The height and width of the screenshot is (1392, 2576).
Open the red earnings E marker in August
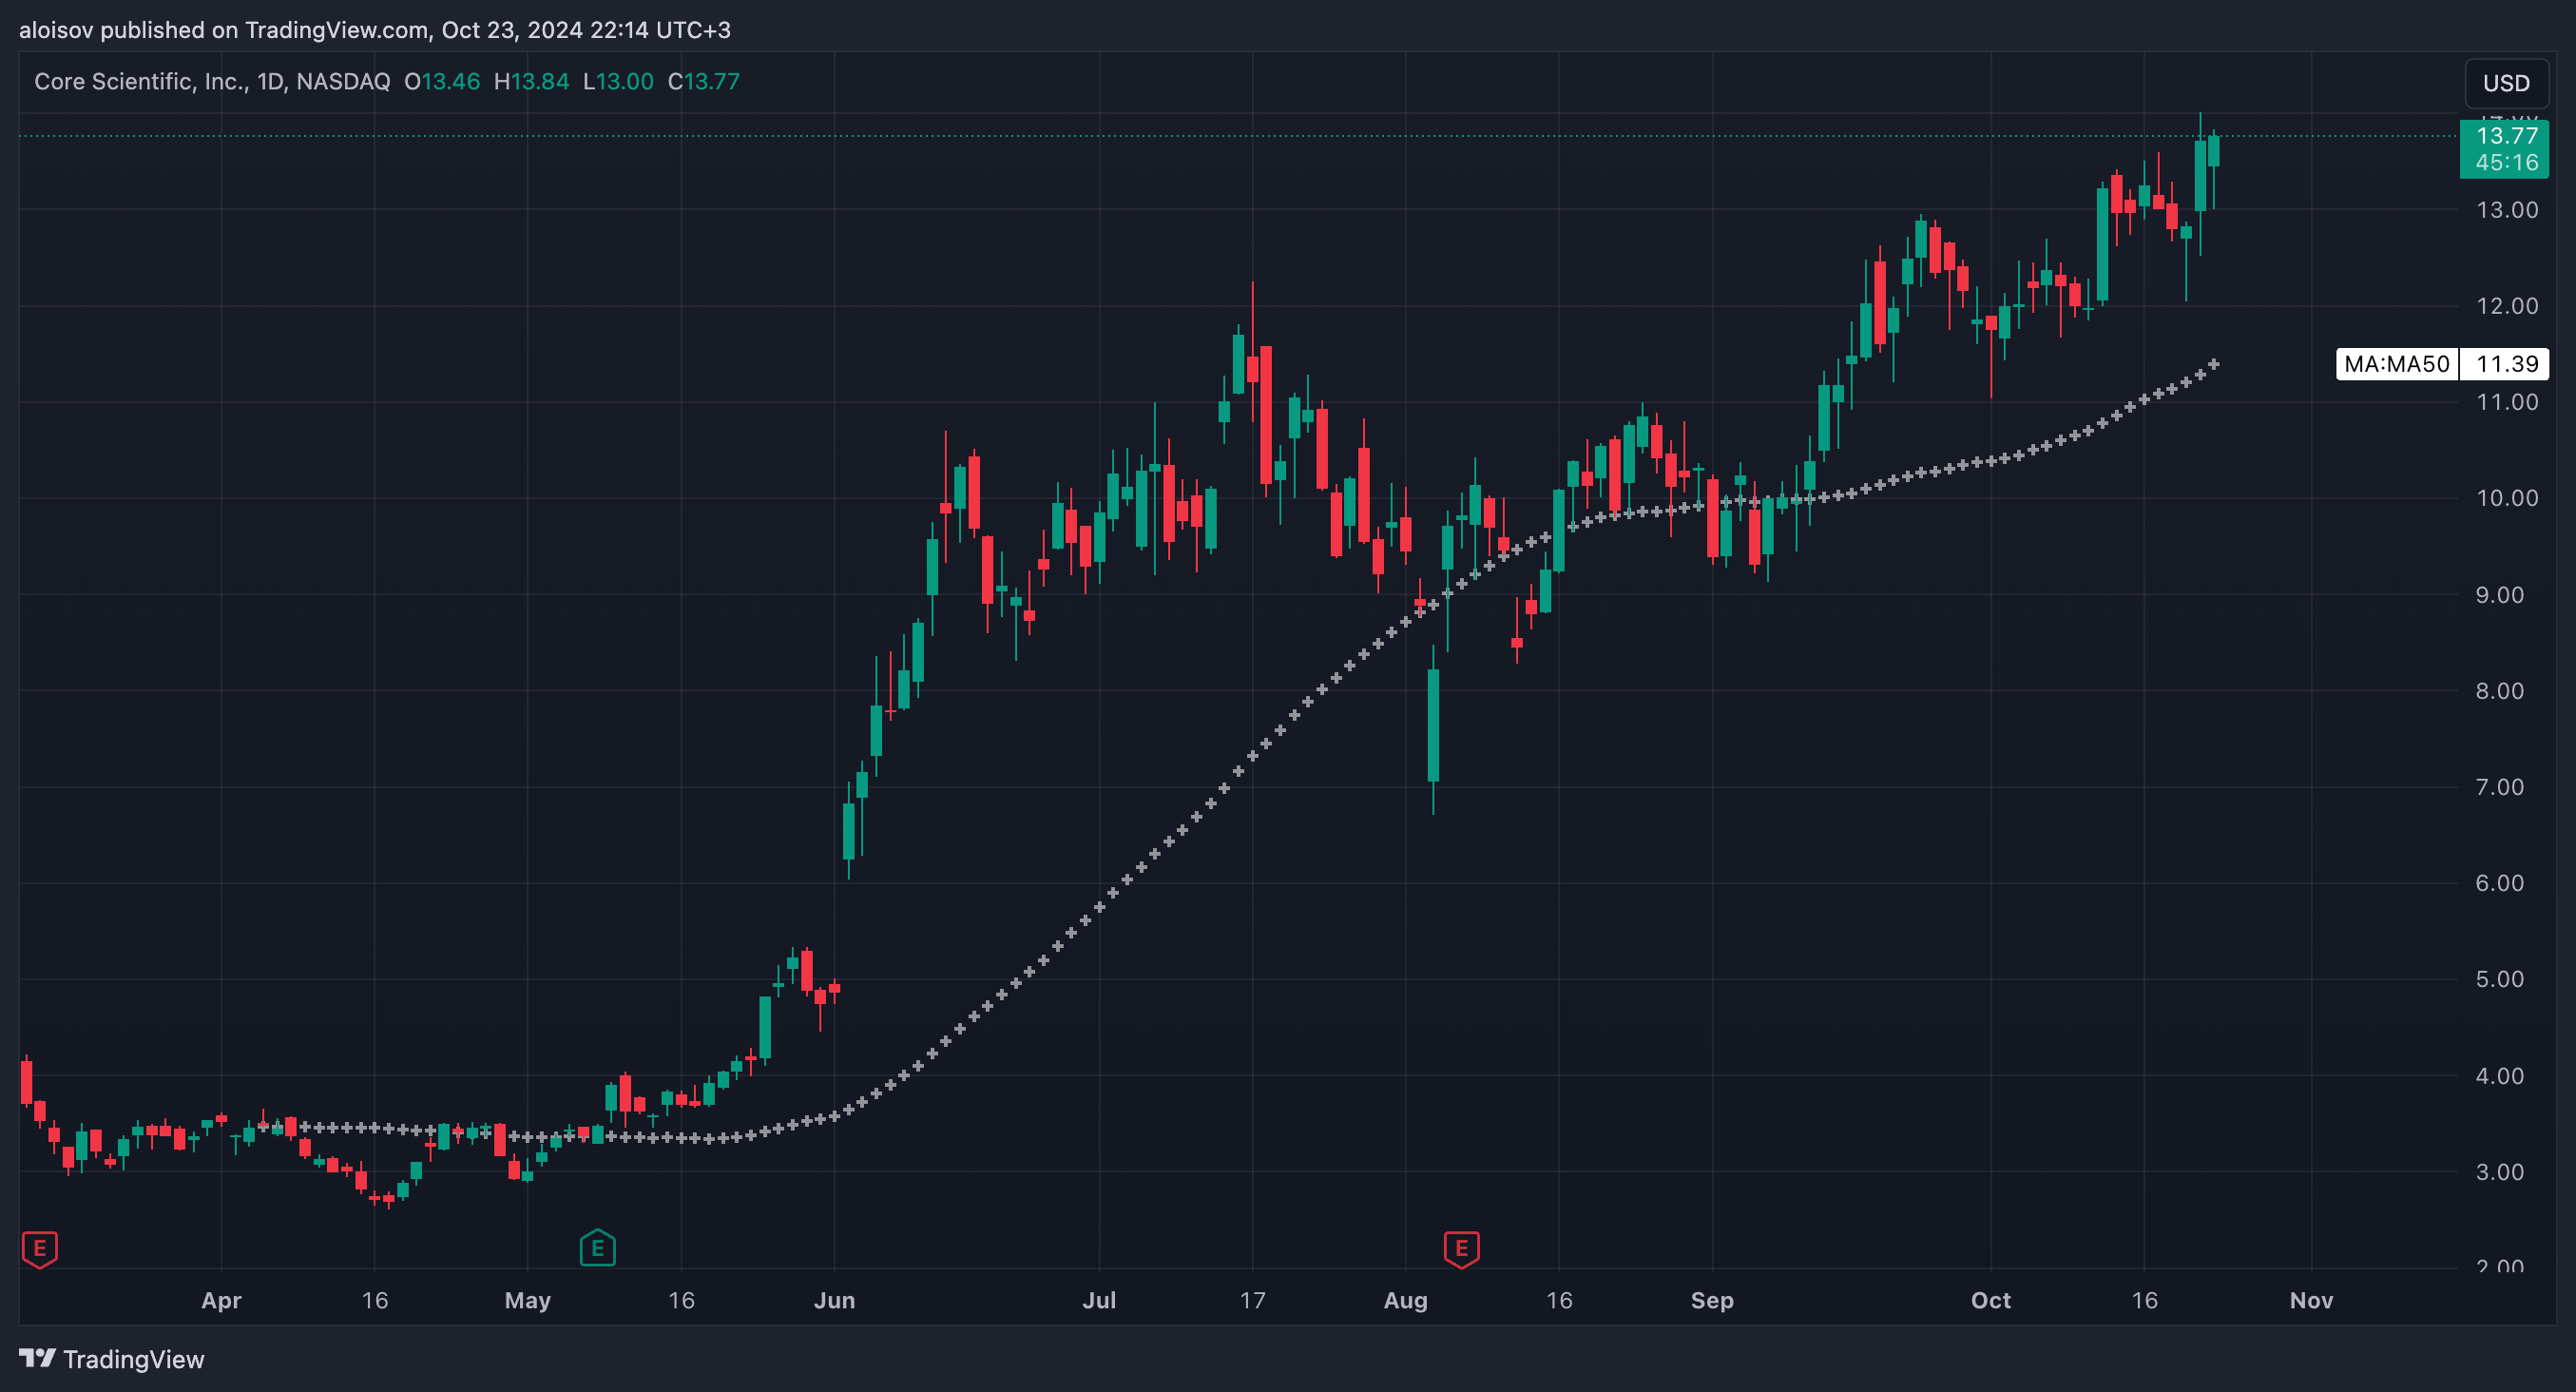pos(1461,1249)
